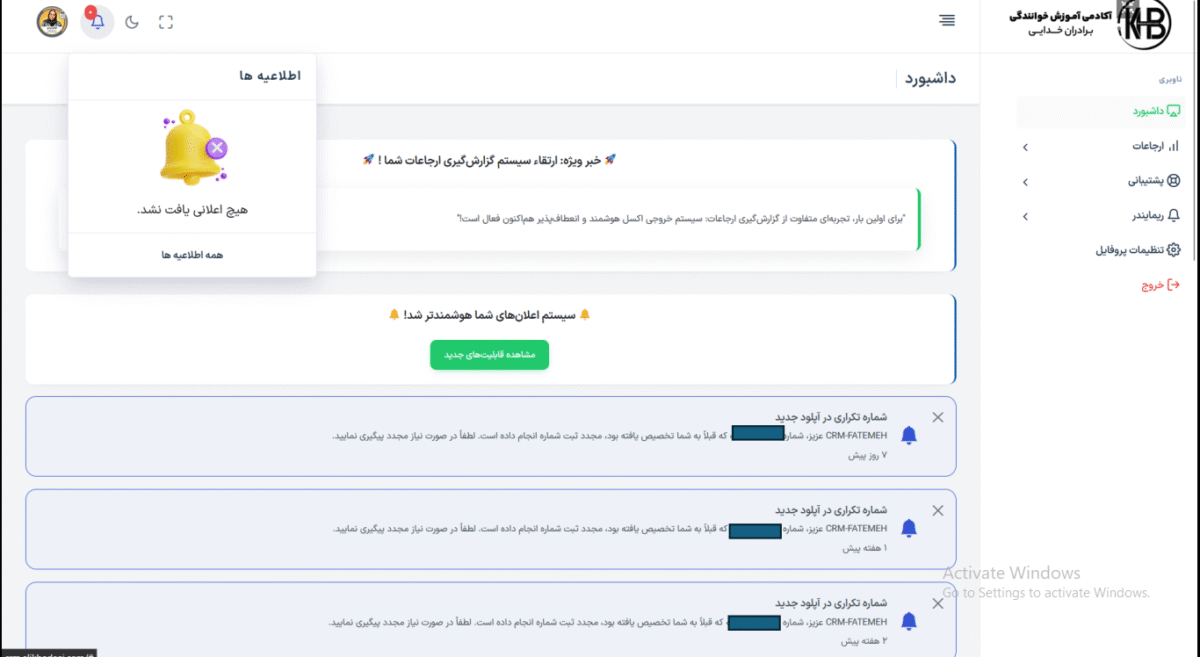Click the notification bell icon in header
Viewport: 1200px width, 657px height.
(97, 22)
